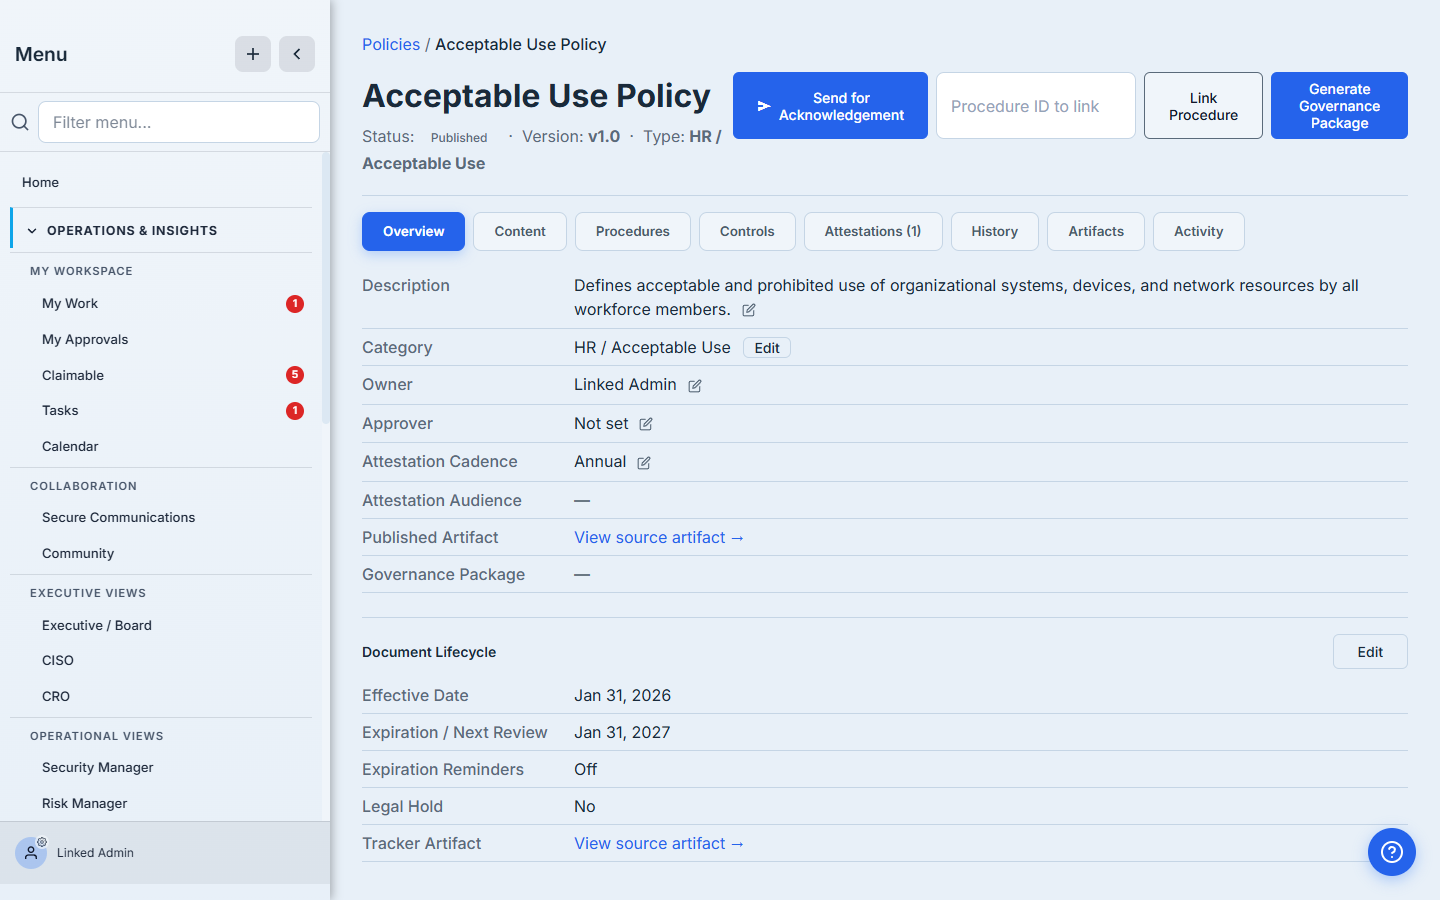The image size is (1440, 900).
Task: Click the Document Lifecycle Edit button
Action: [x=1370, y=652]
